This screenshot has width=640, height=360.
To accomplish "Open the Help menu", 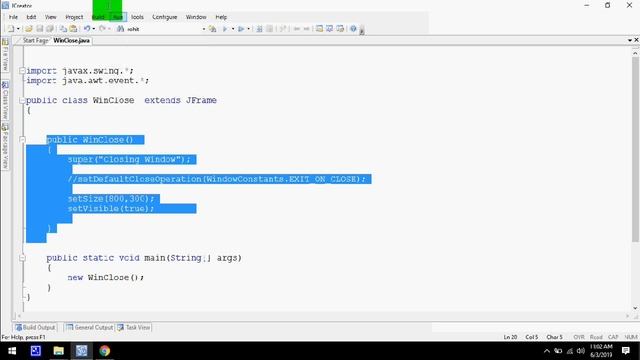I will coord(221,17).
